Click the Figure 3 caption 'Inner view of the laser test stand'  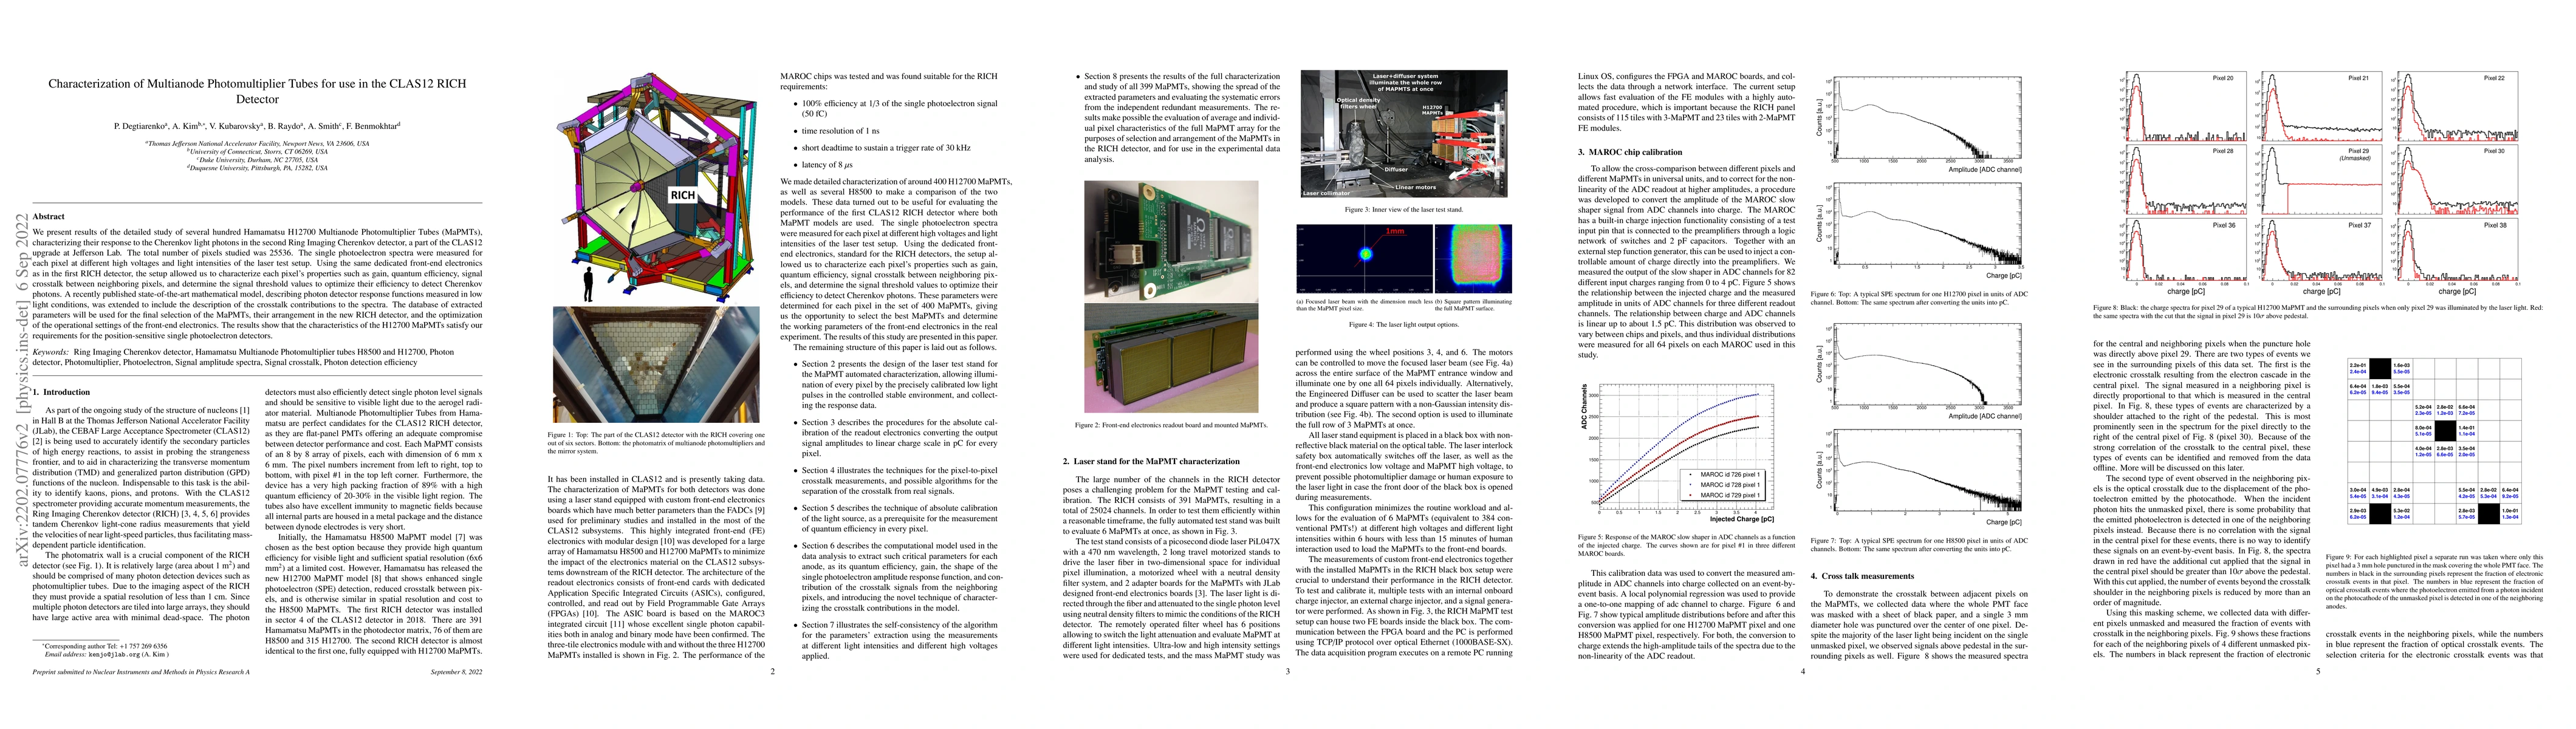tap(1404, 209)
